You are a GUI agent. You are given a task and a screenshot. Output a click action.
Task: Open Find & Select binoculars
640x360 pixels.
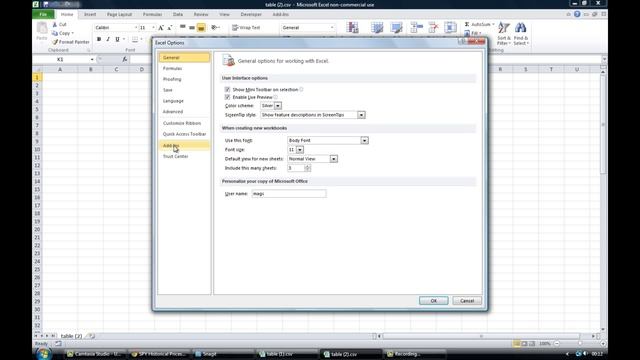[521, 33]
